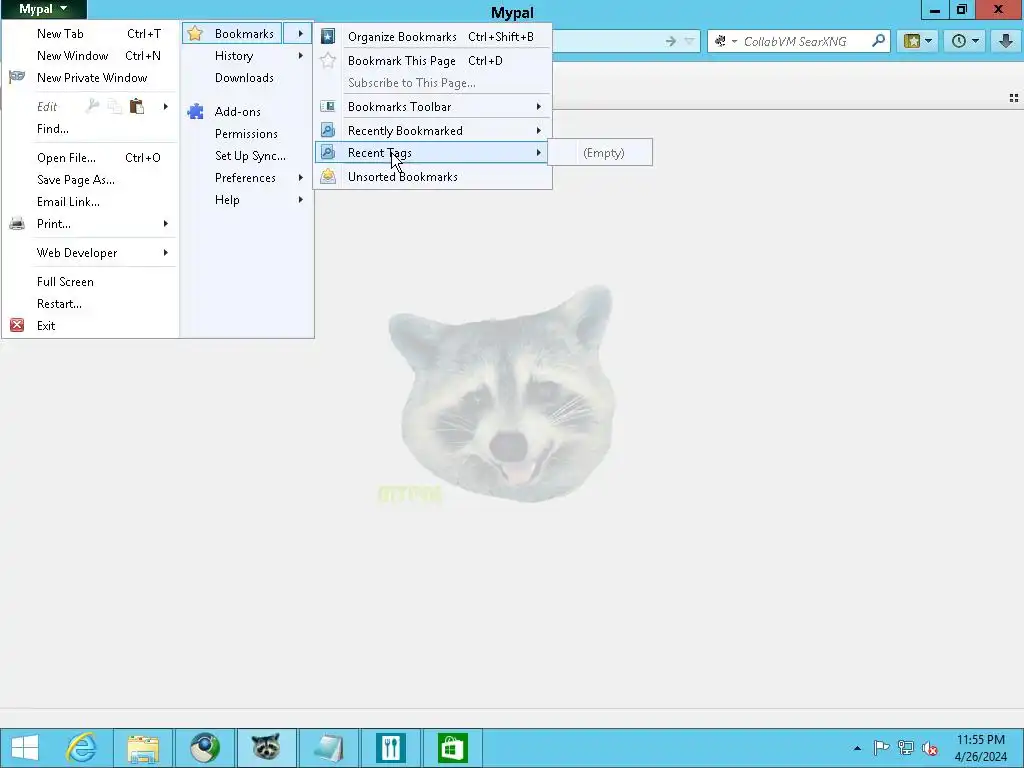Click the Unsorted Bookmarks tray icon

click(328, 176)
